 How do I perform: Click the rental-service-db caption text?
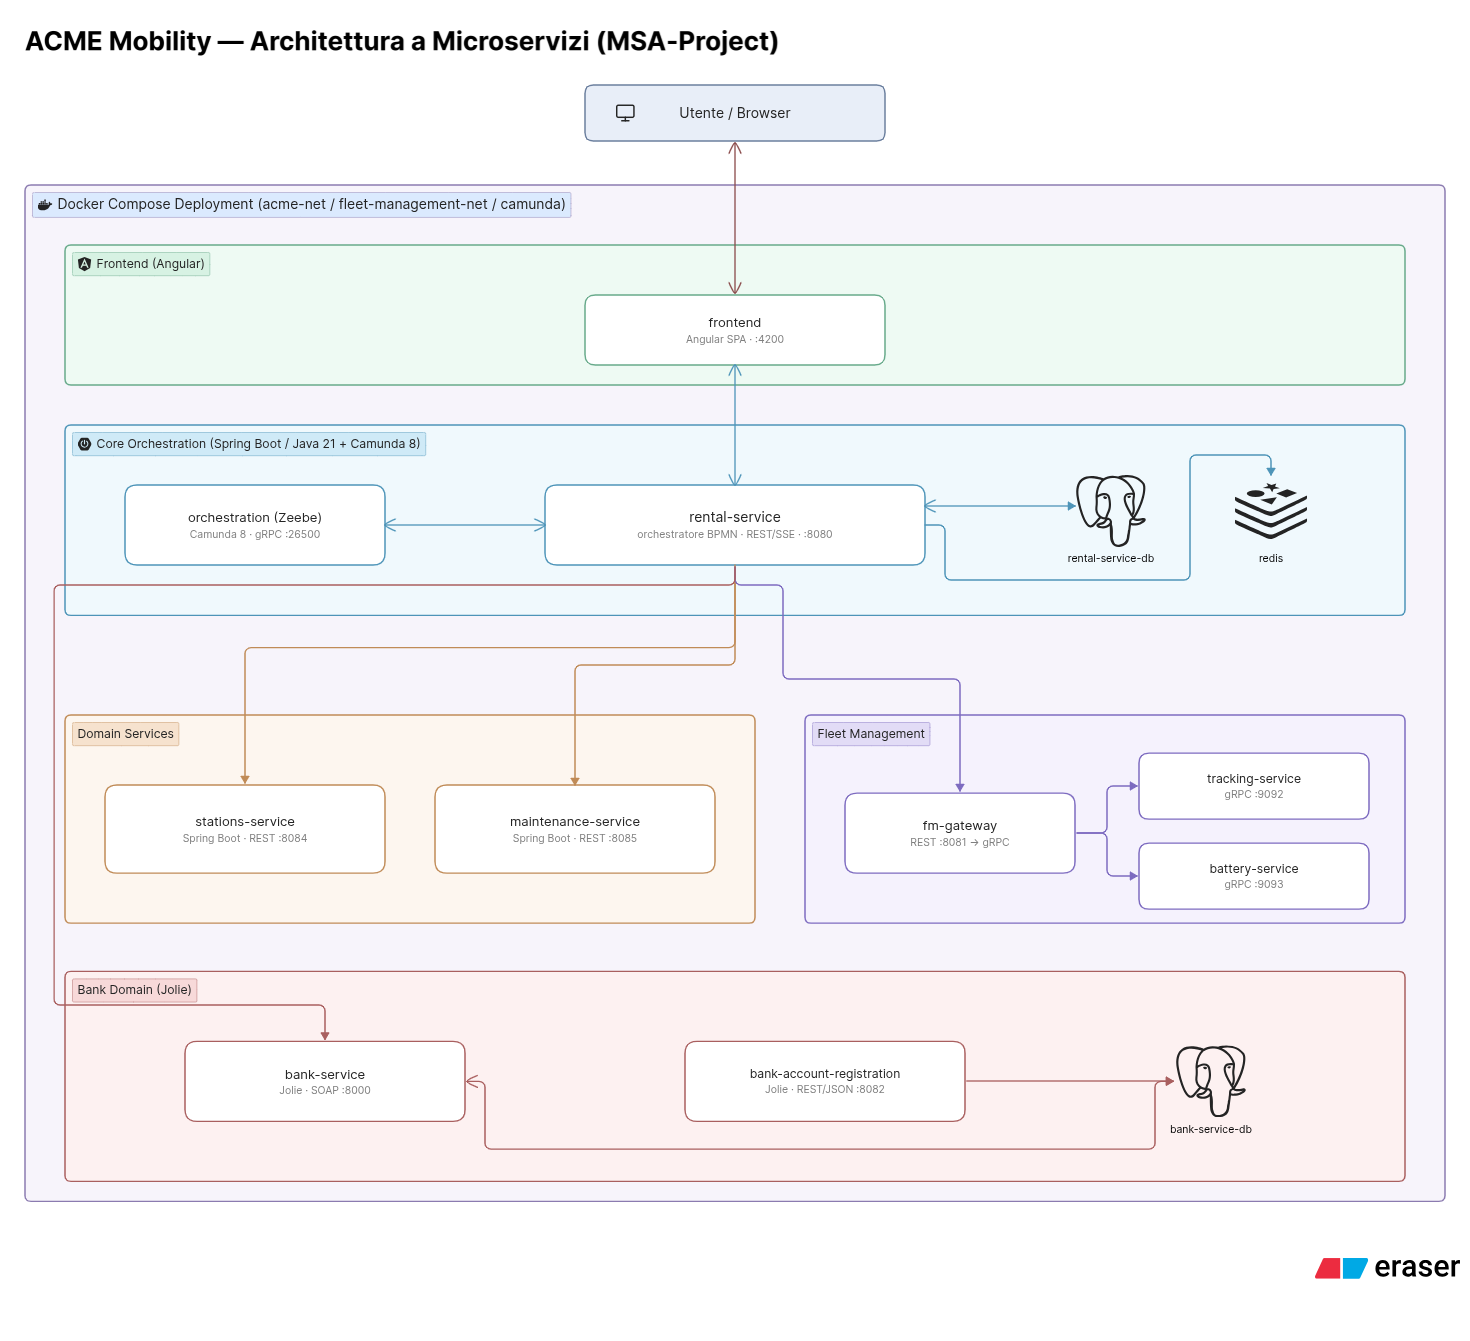1110,558
